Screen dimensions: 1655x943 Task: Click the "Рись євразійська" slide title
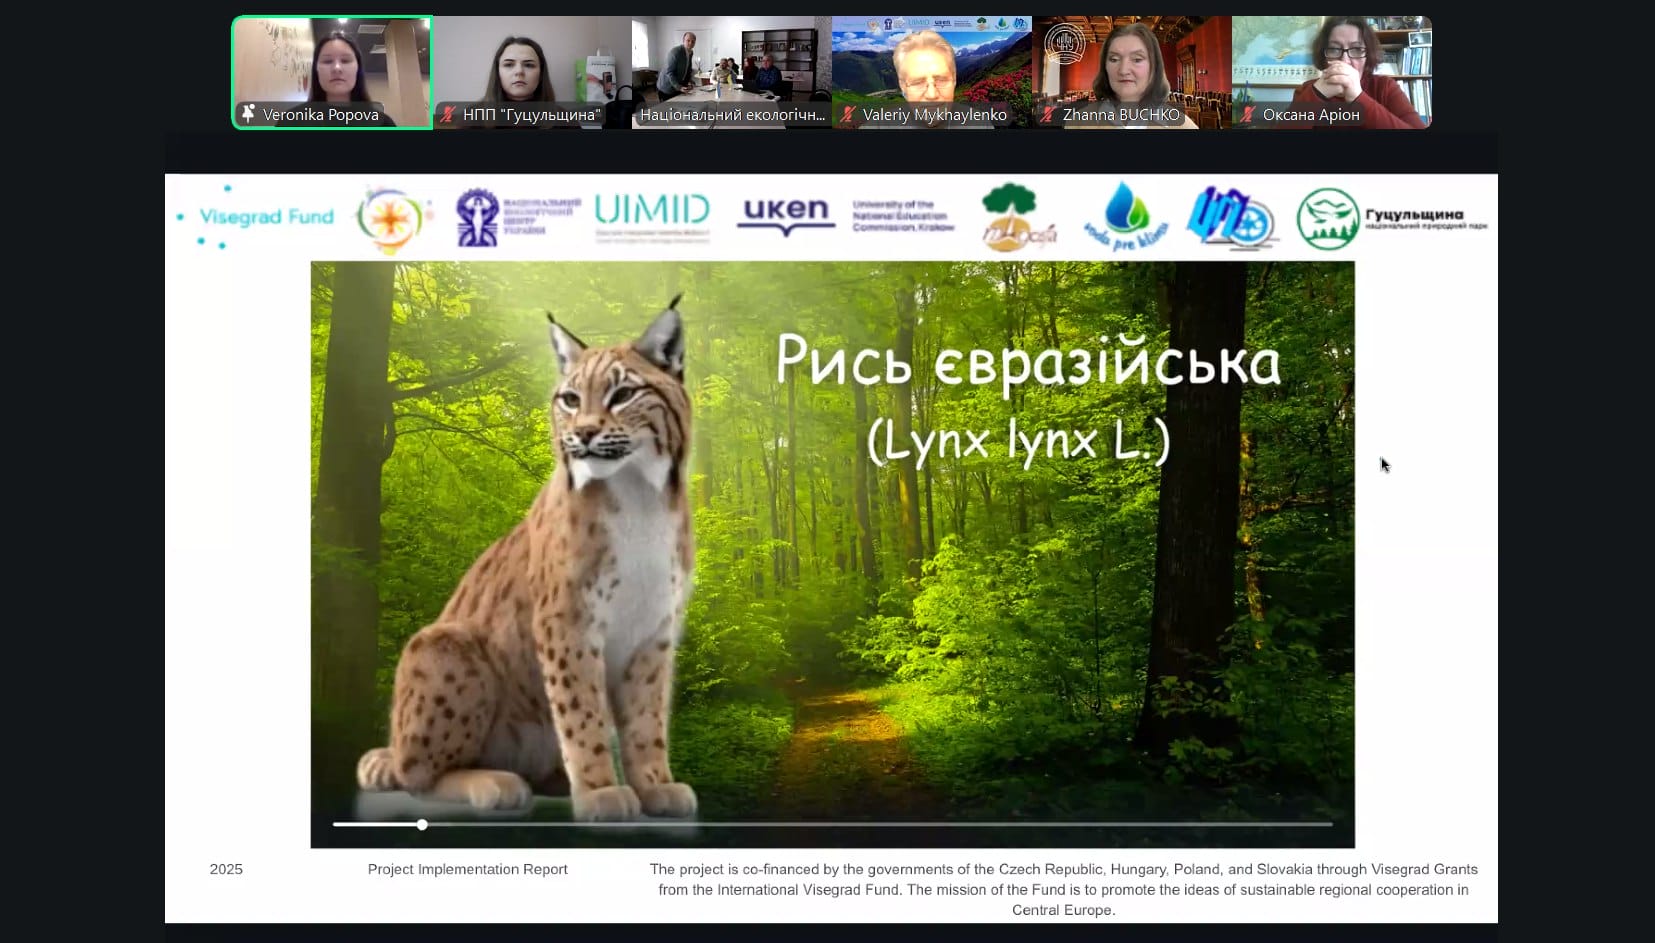point(1027,362)
